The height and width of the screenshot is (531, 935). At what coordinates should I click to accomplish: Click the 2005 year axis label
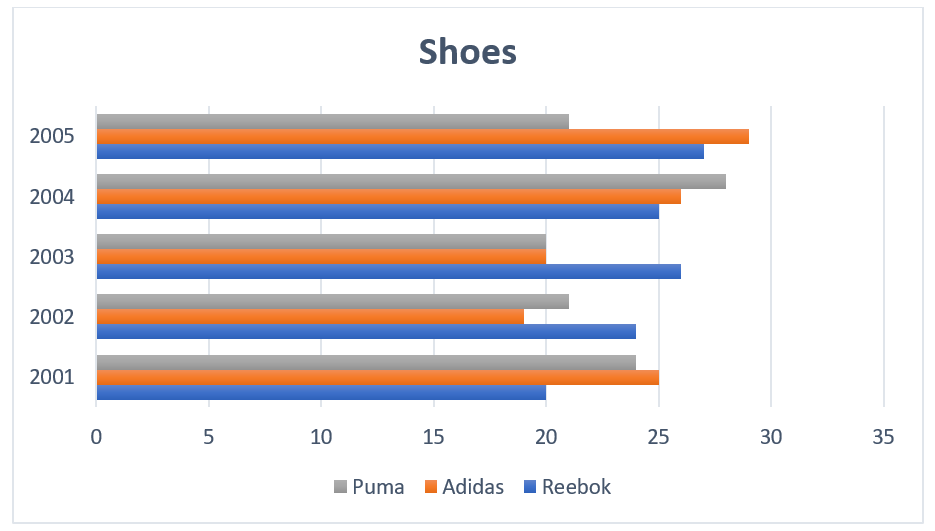click(53, 136)
